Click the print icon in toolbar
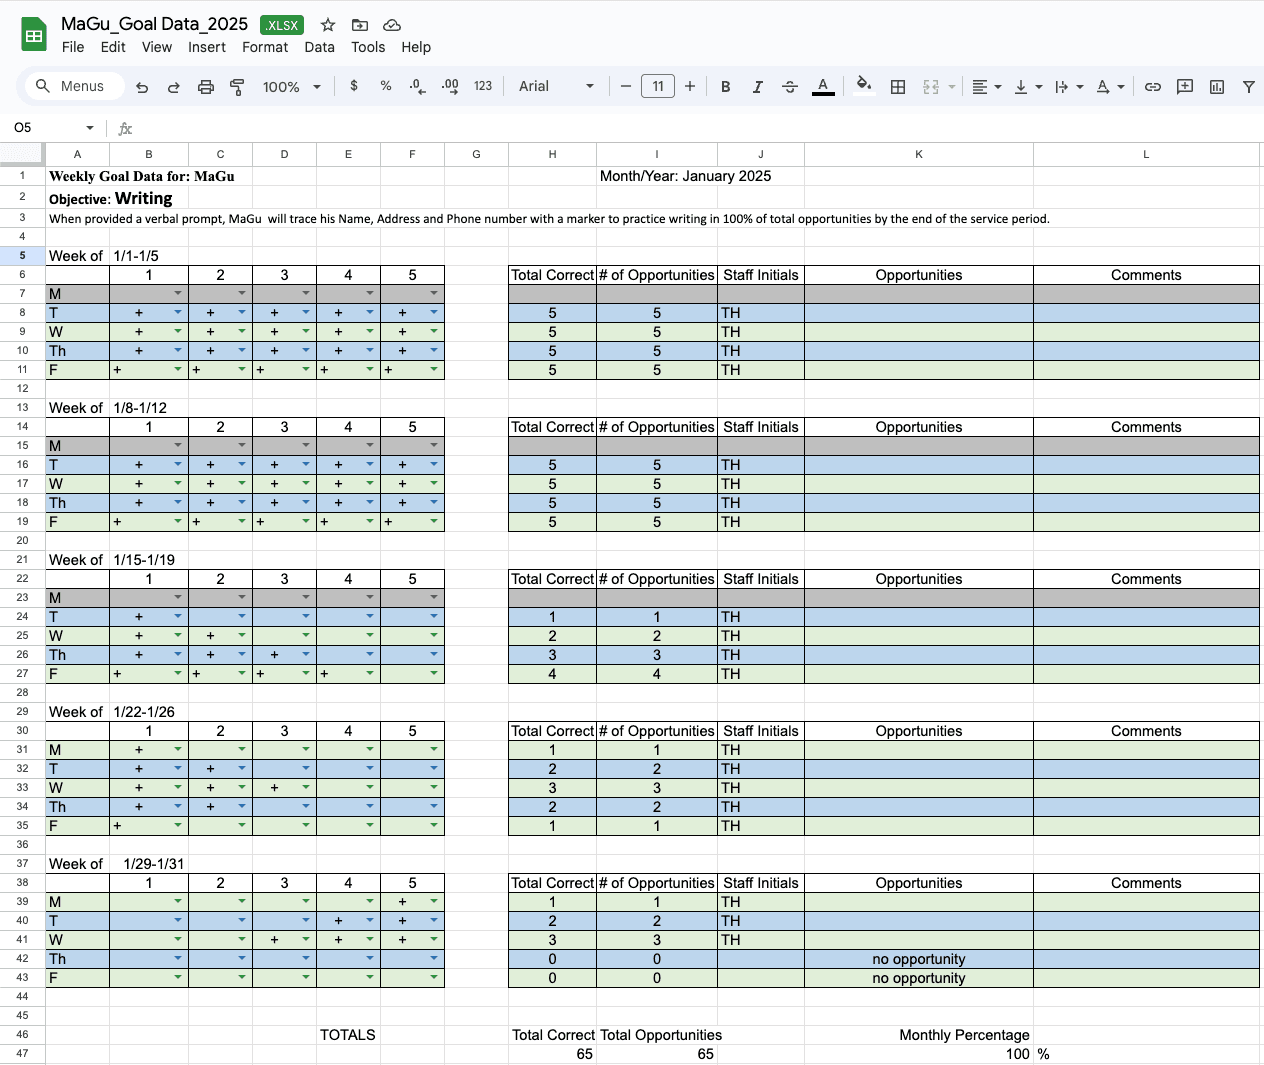 tap(206, 87)
